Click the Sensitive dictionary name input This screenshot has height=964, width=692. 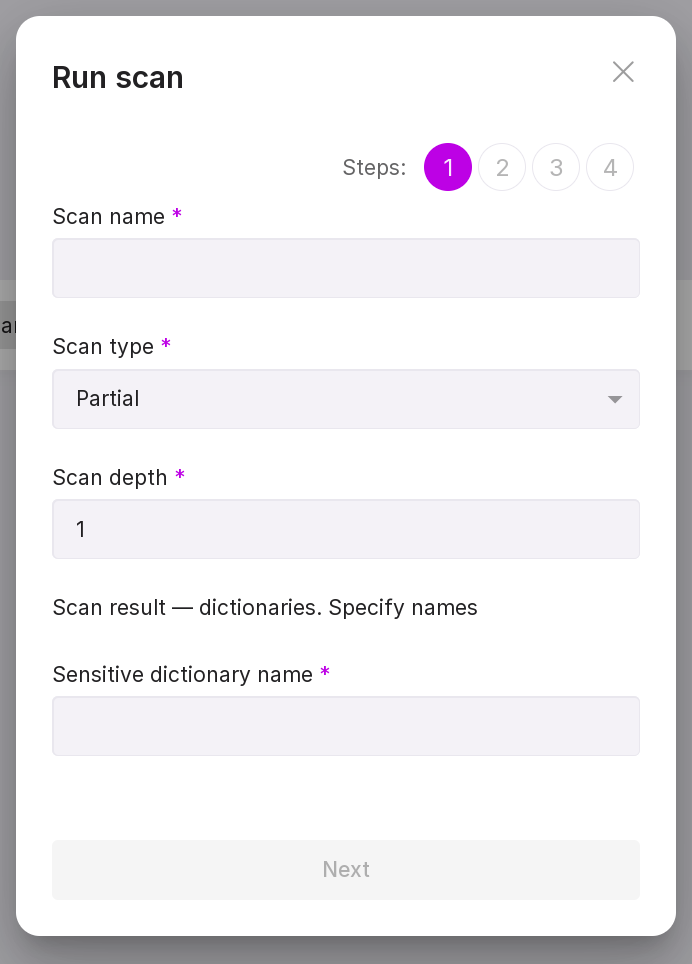click(346, 726)
